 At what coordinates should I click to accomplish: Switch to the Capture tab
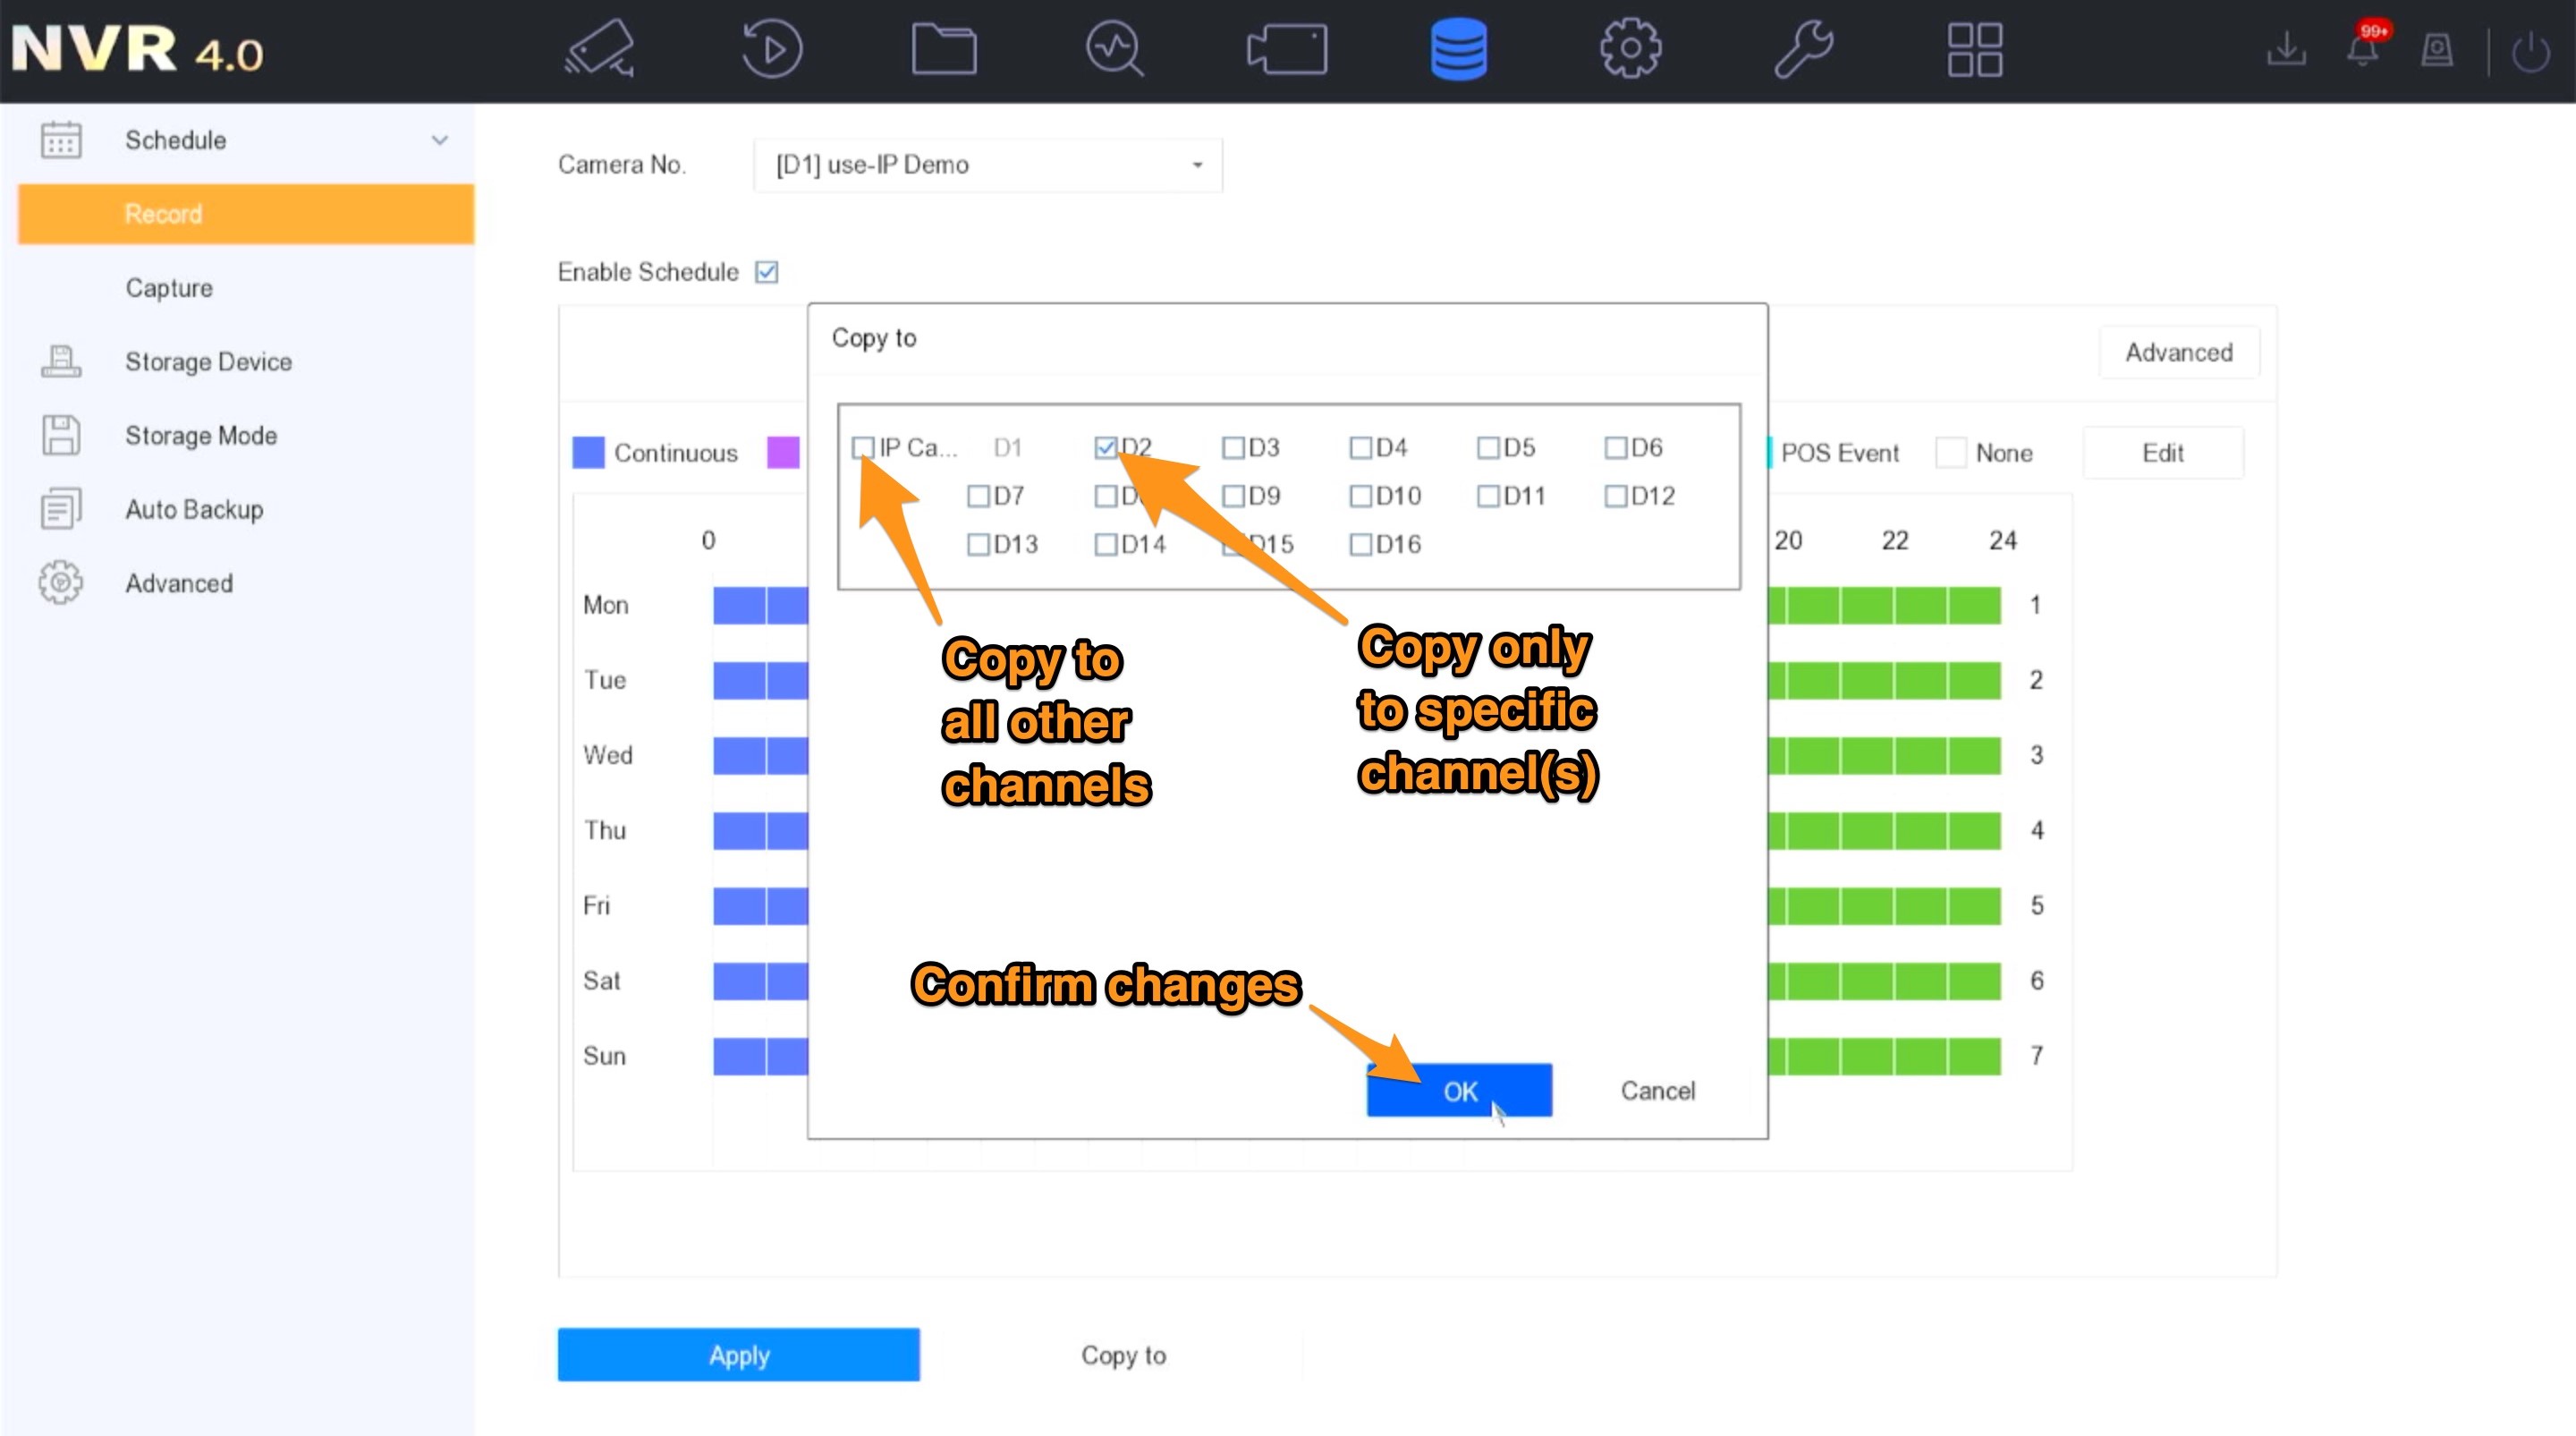click(x=168, y=288)
